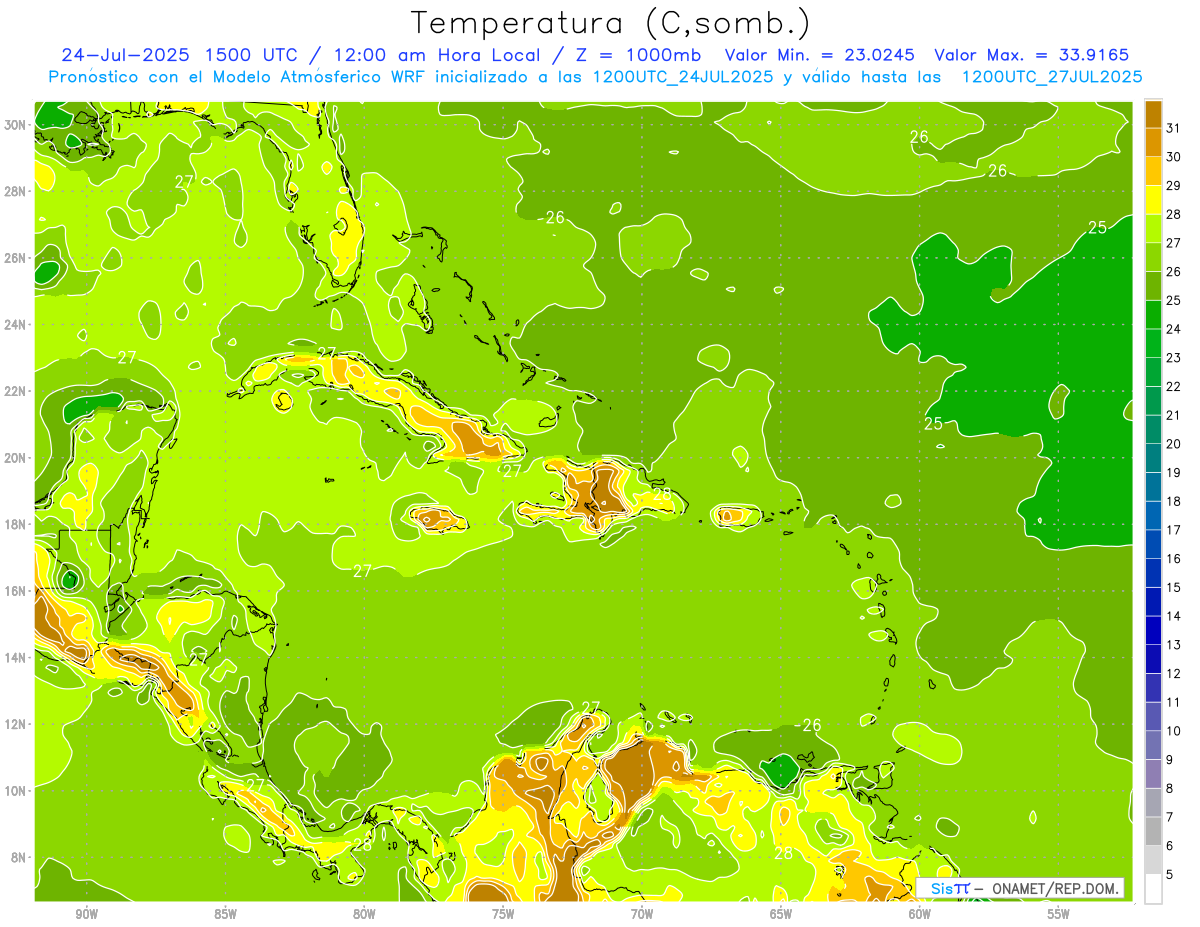Image resolution: width=1200 pixels, height=927 pixels.
Task: Click the "24N" latitude axis label
Action: click(15, 325)
